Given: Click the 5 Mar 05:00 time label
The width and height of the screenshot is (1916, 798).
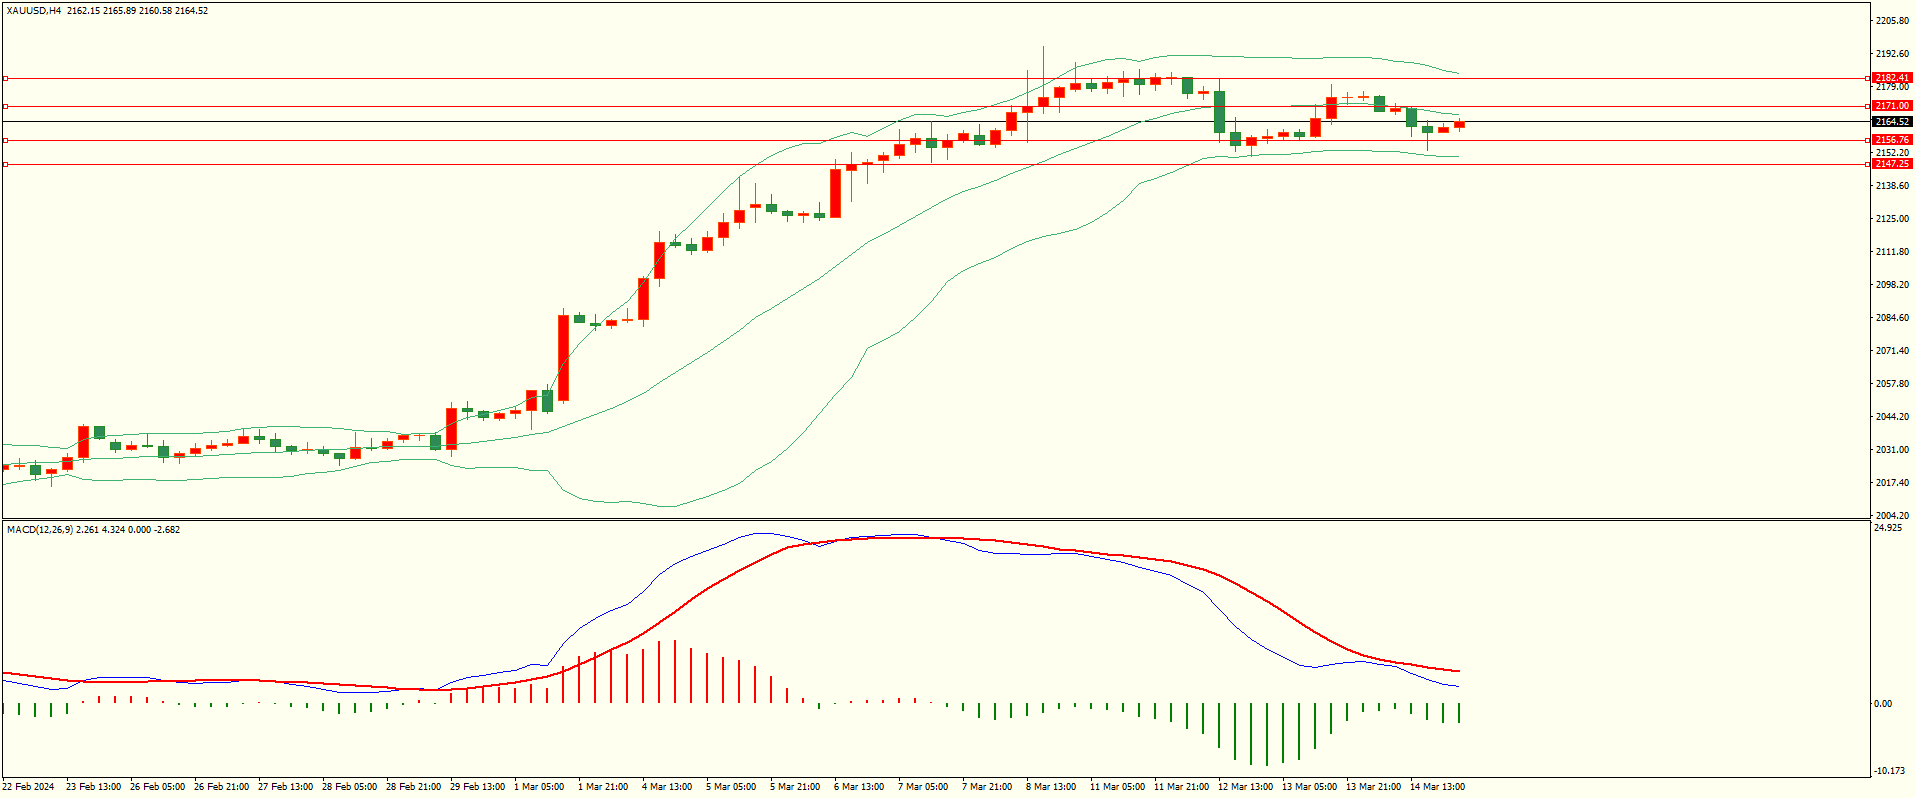Looking at the screenshot, I should pos(732,787).
